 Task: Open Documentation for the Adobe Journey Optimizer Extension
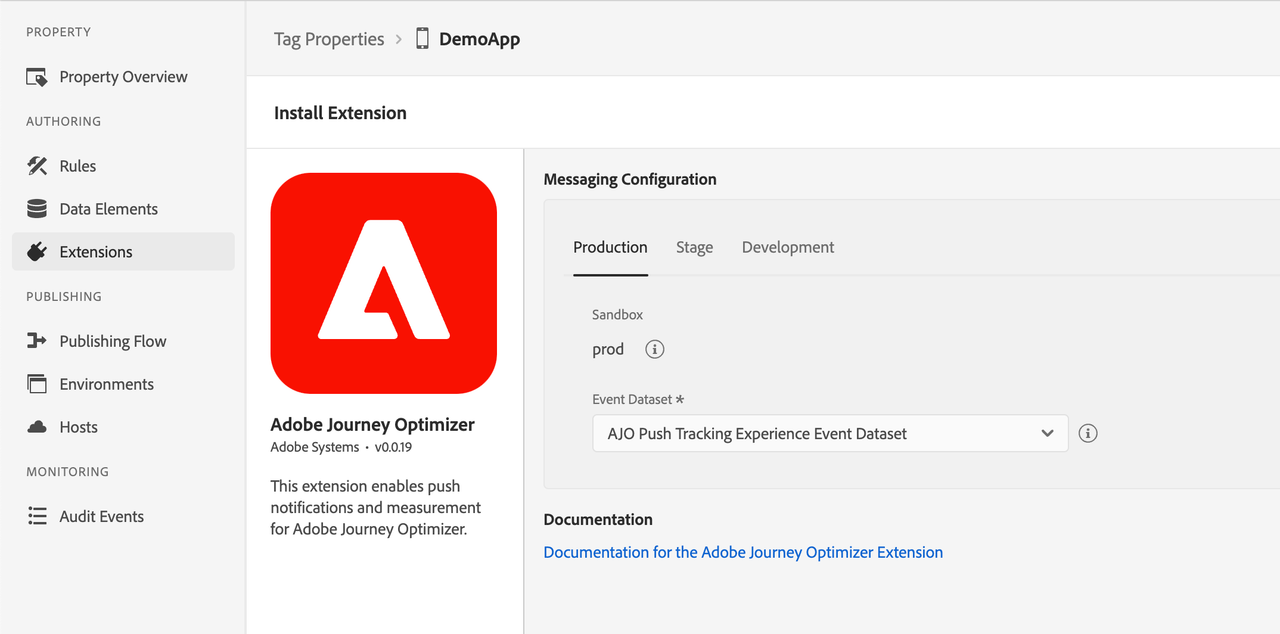[x=743, y=552]
